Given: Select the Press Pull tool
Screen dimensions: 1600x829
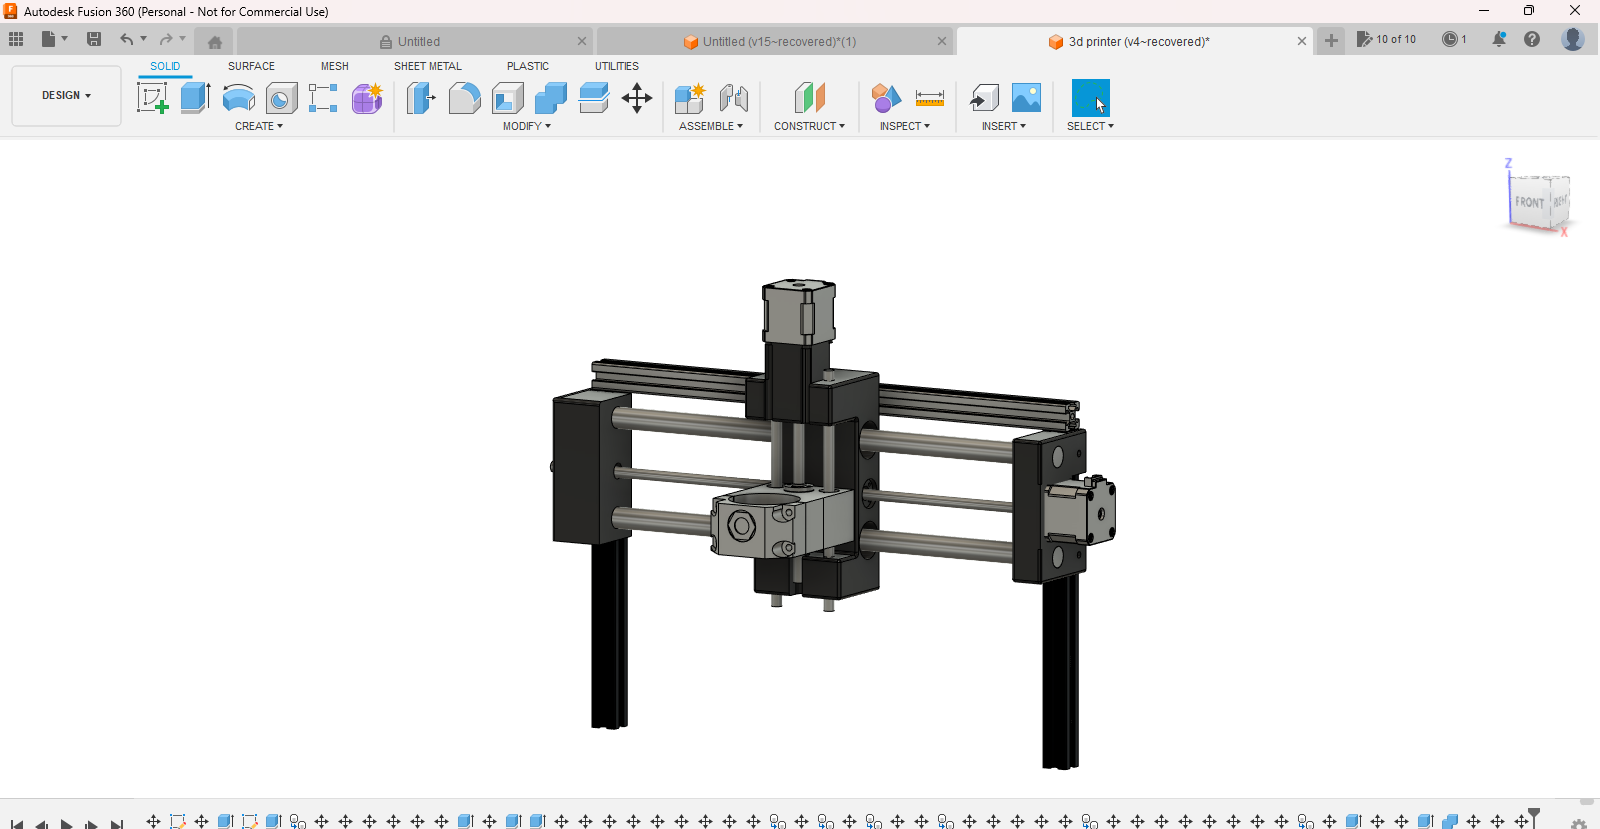Looking at the screenshot, I should pos(421,98).
